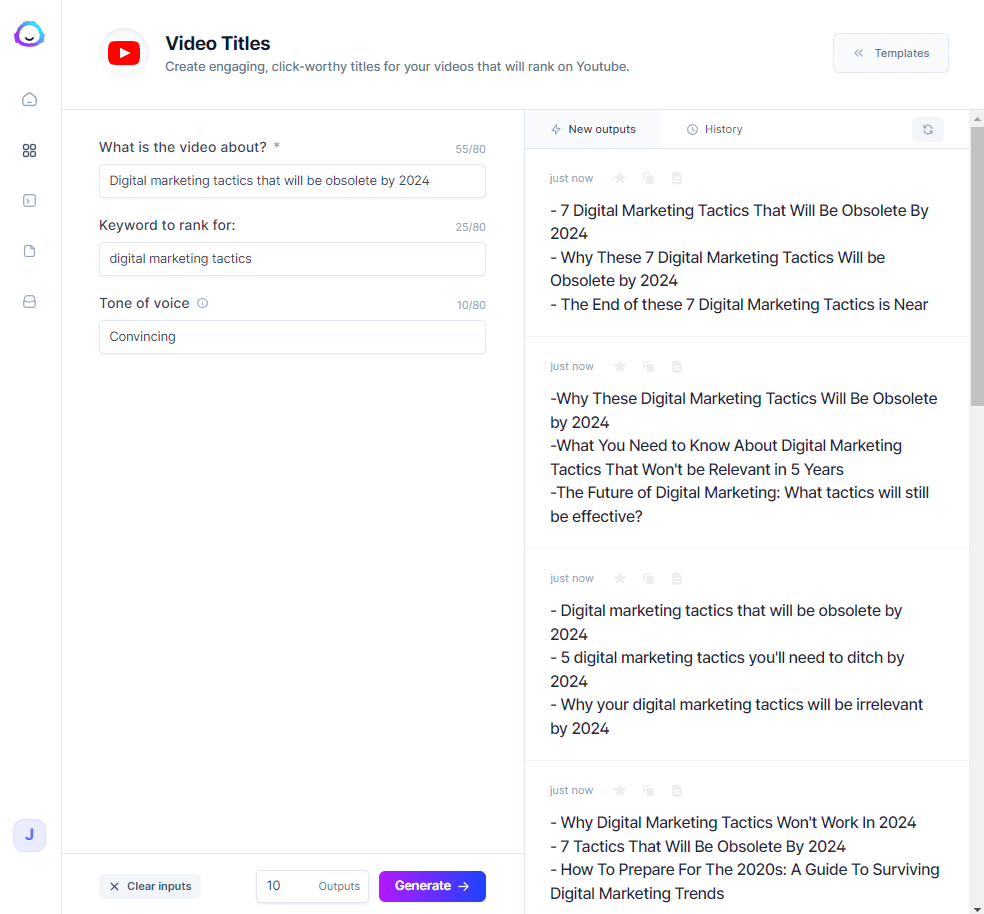Open the Outputs count selector

[312, 886]
